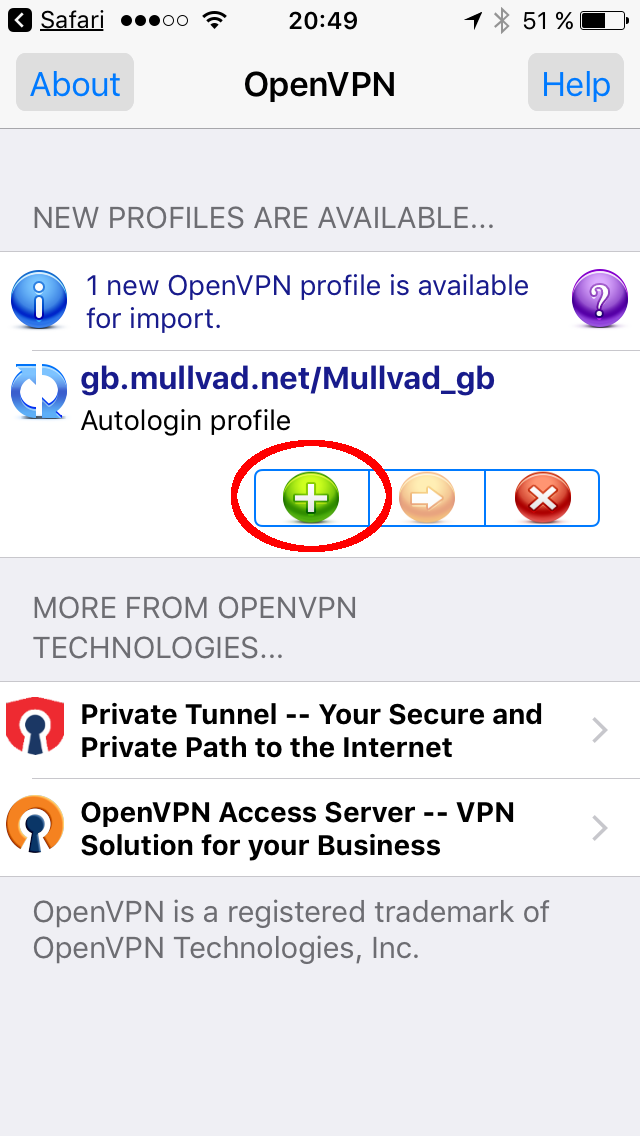Viewport: 640px width, 1136px height.
Task: Tap the orange arrow forward icon
Action: pos(427,498)
